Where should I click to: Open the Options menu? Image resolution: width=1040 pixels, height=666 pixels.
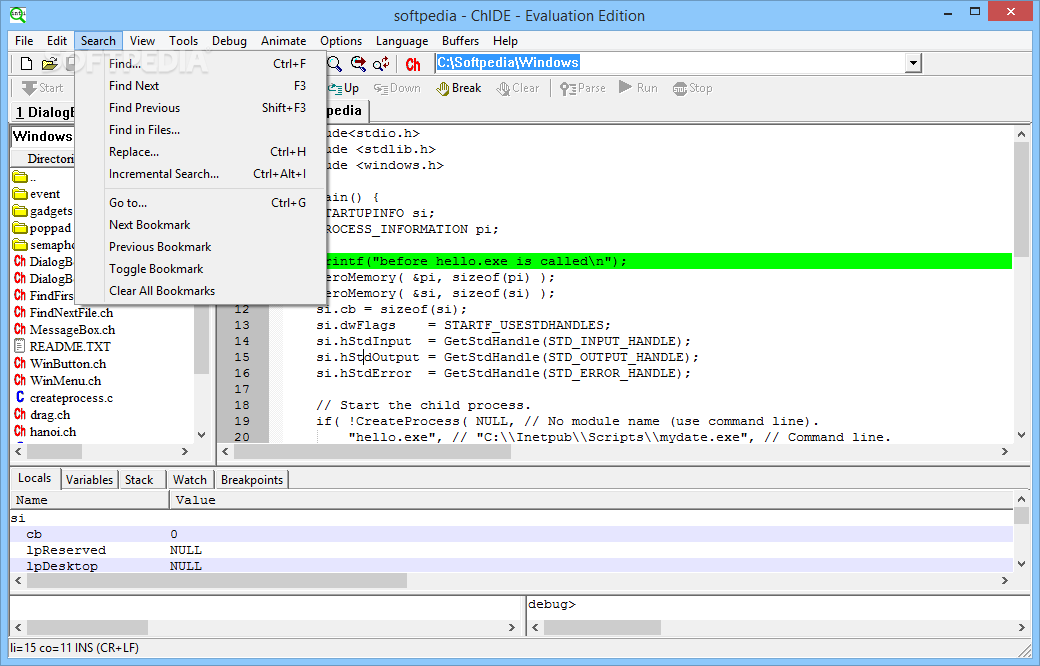click(341, 40)
